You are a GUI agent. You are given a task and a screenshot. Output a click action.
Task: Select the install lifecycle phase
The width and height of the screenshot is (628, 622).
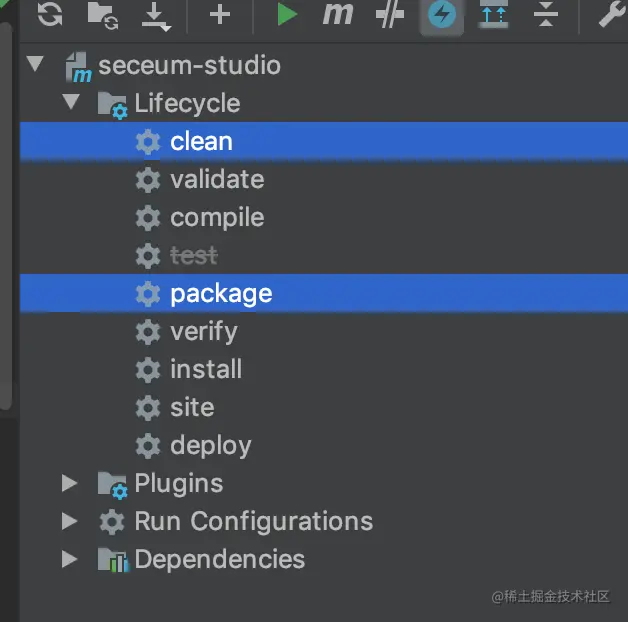pos(205,369)
